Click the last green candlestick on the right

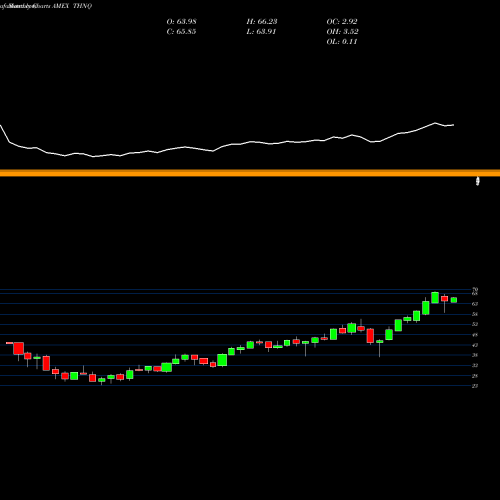point(454,300)
